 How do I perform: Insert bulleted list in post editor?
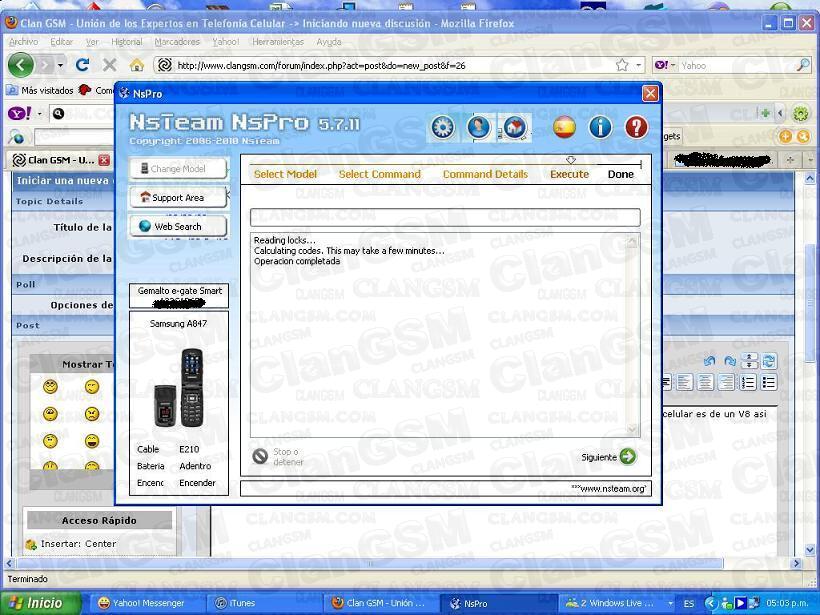[768, 383]
